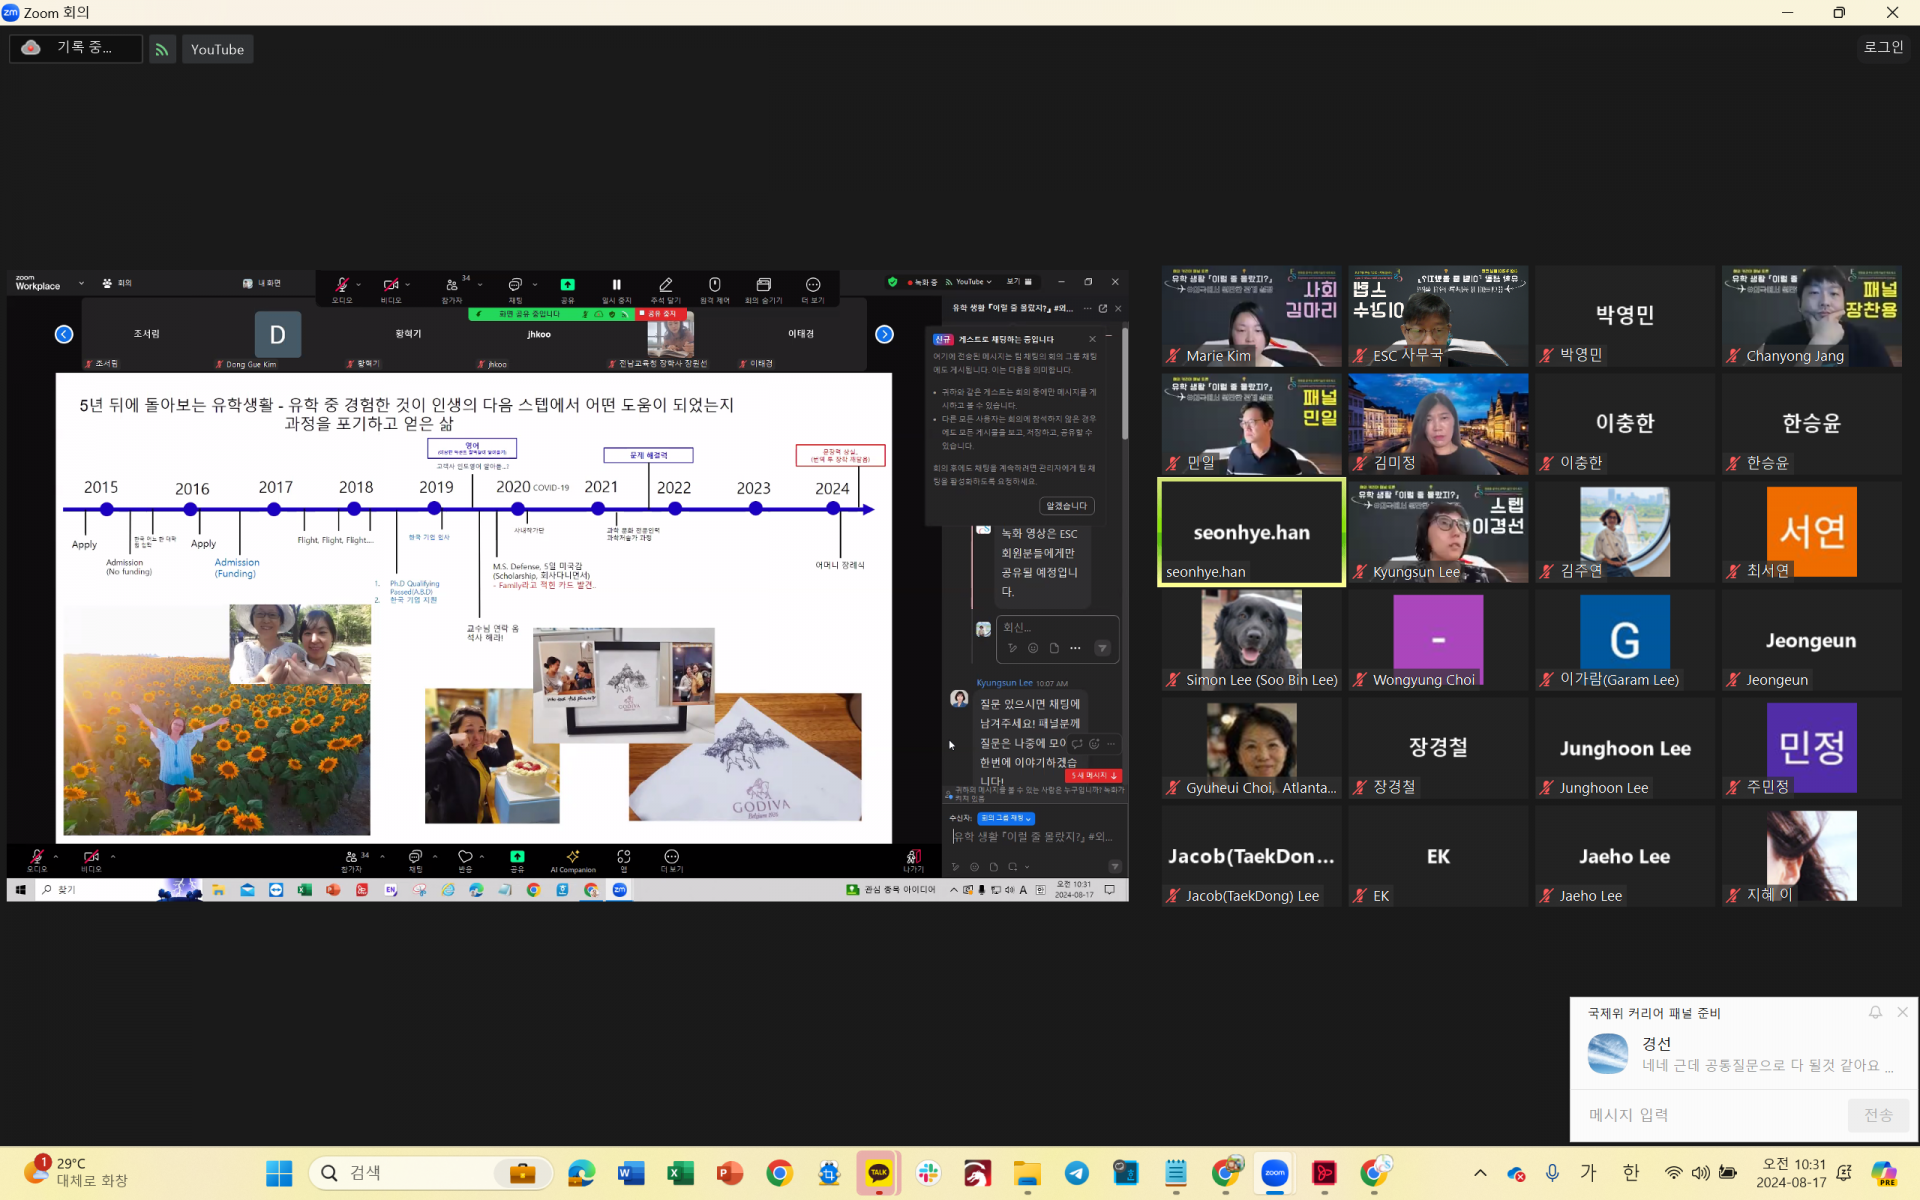The height and width of the screenshot is (1200, 1920).
Task: Click the 로그인 login button
Action: (1883, 47)
